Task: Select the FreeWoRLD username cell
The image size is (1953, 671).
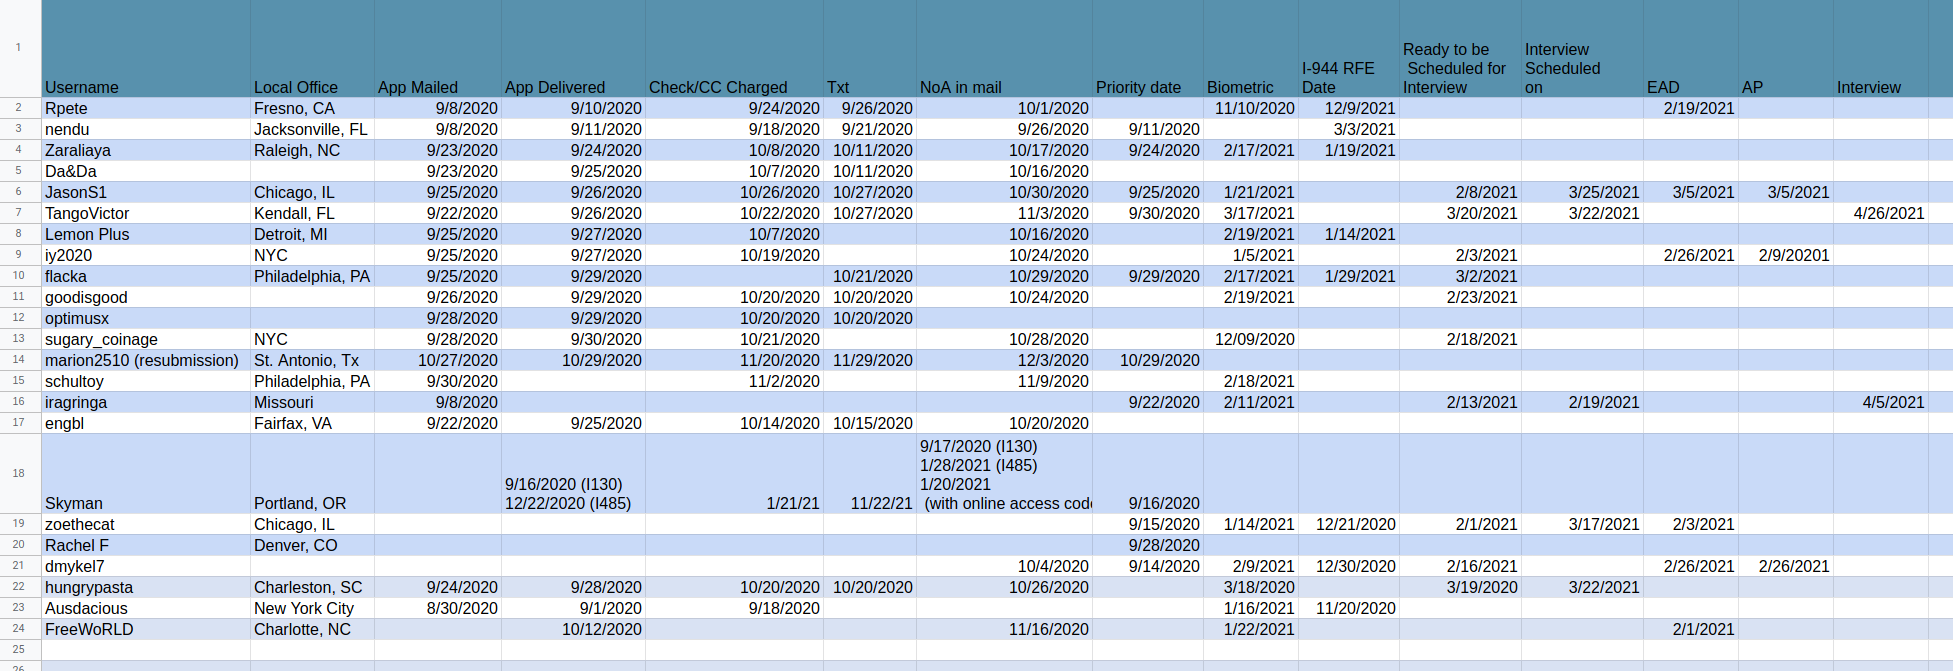Action: (146, 629)
